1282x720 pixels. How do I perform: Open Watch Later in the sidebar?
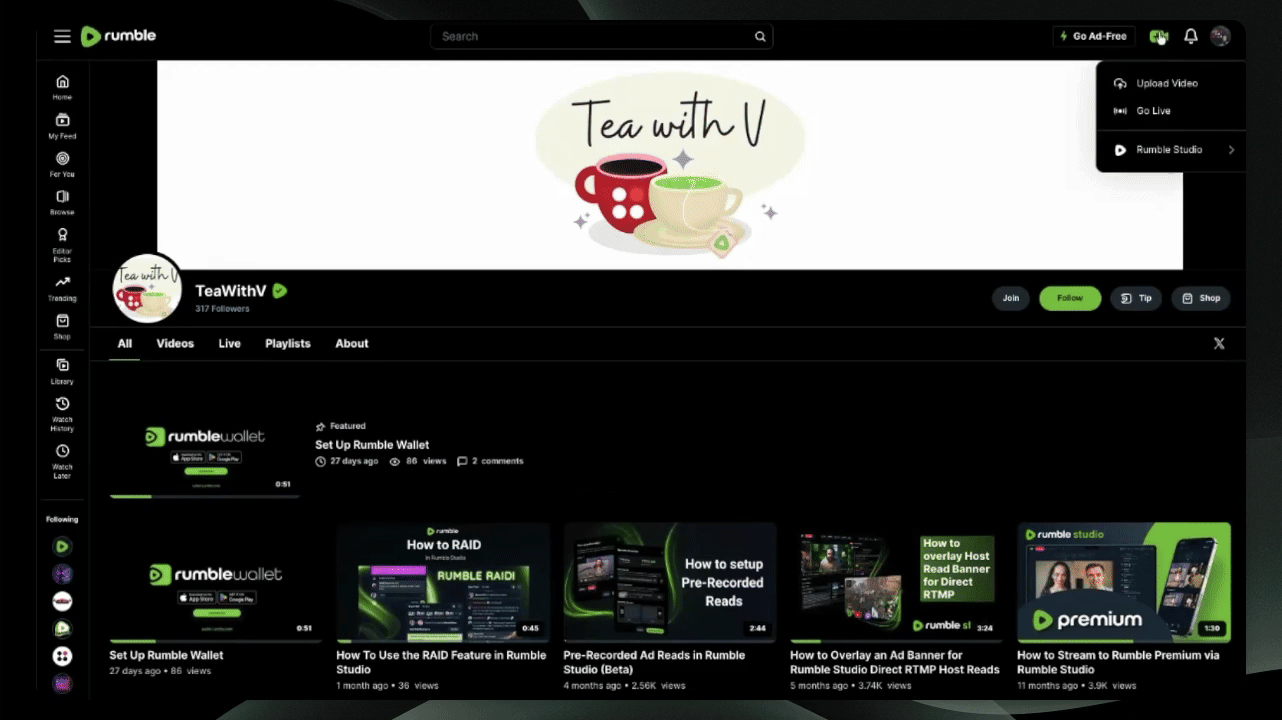(x=62, y=461)
